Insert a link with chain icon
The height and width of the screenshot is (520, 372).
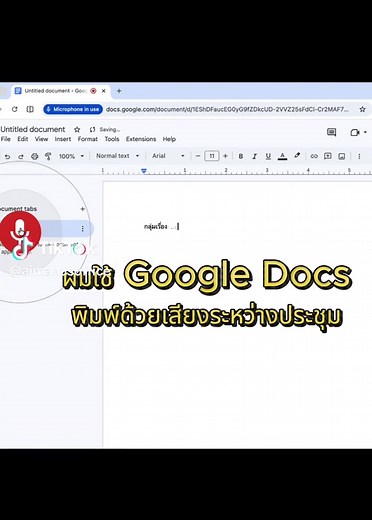pyautogui.click(x=314, y=156)
